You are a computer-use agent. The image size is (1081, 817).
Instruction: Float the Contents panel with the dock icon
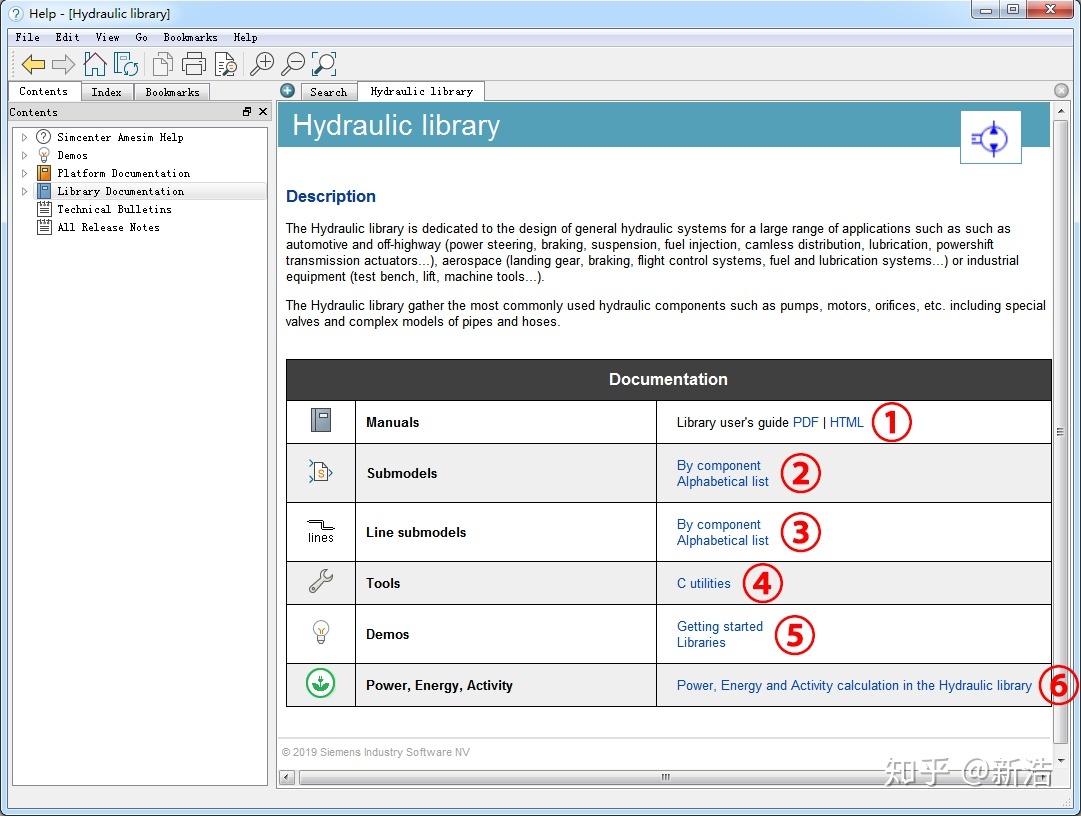click(x=247, y=112)
